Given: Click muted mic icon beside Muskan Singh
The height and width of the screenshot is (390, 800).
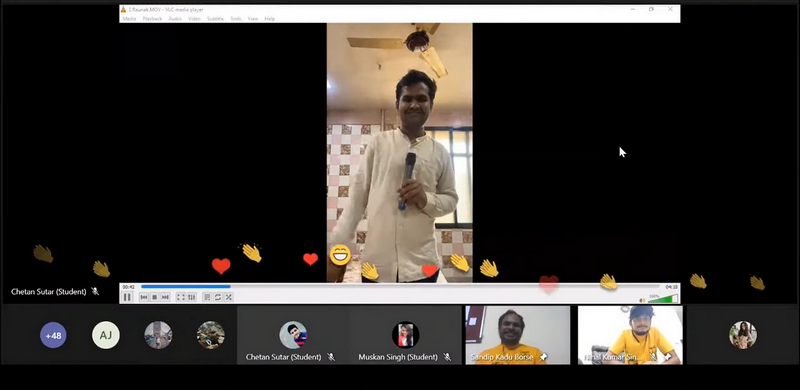Looking at the screenshot, I should click(447, 357).
